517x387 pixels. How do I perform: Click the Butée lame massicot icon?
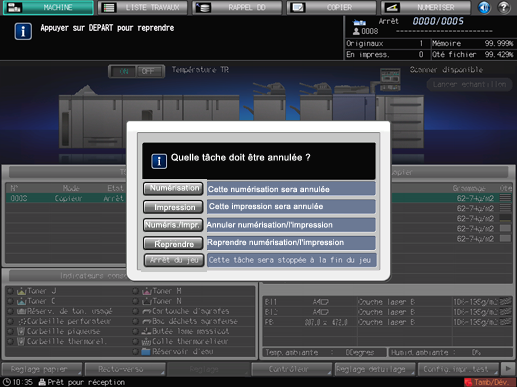pos(147,331)
